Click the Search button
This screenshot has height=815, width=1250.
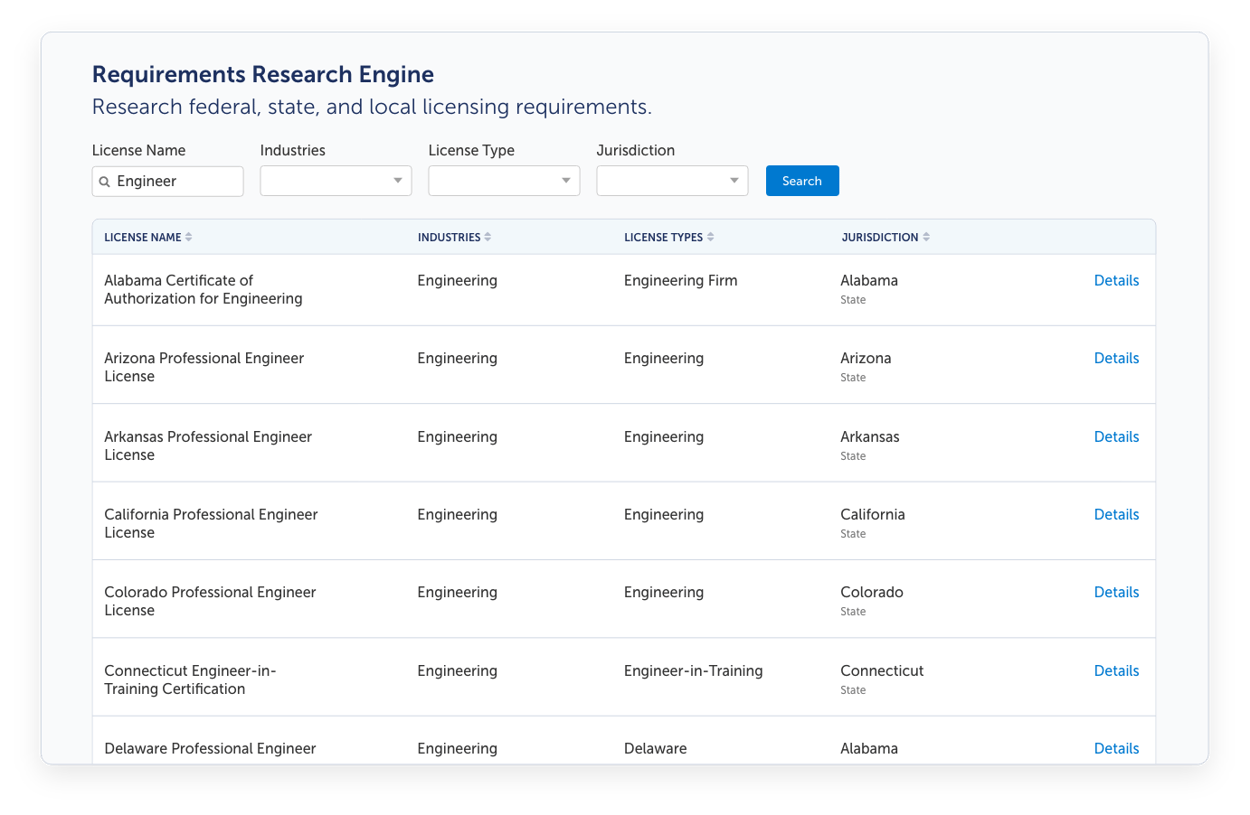coord(802,181)
